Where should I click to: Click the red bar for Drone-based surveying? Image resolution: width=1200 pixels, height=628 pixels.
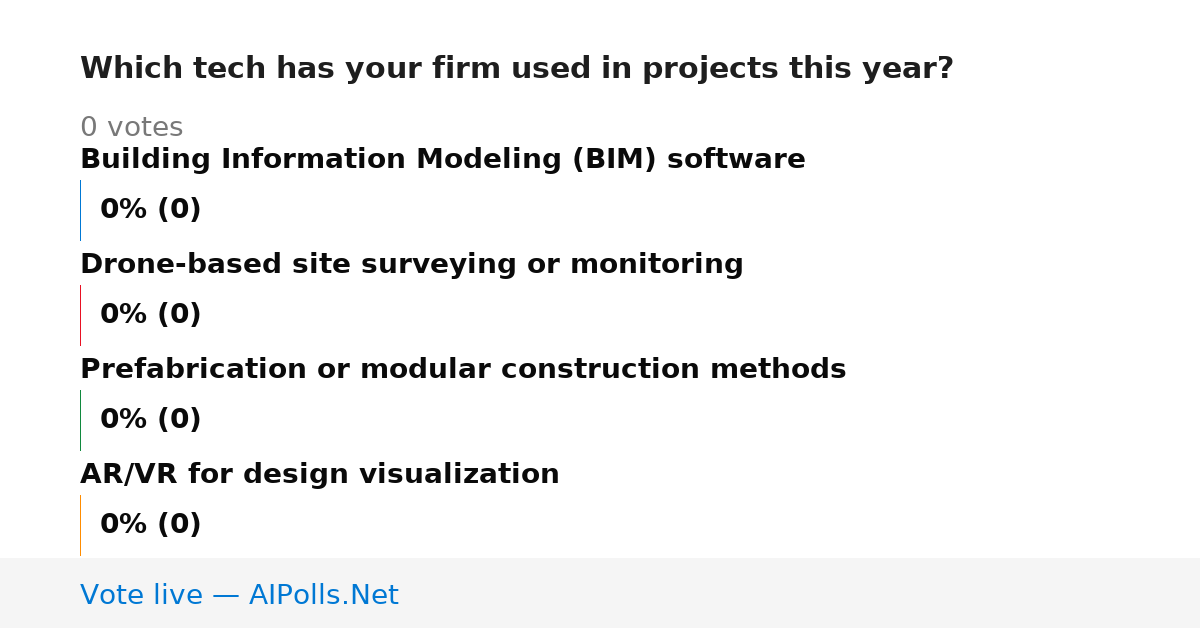(x=80, y=315)
